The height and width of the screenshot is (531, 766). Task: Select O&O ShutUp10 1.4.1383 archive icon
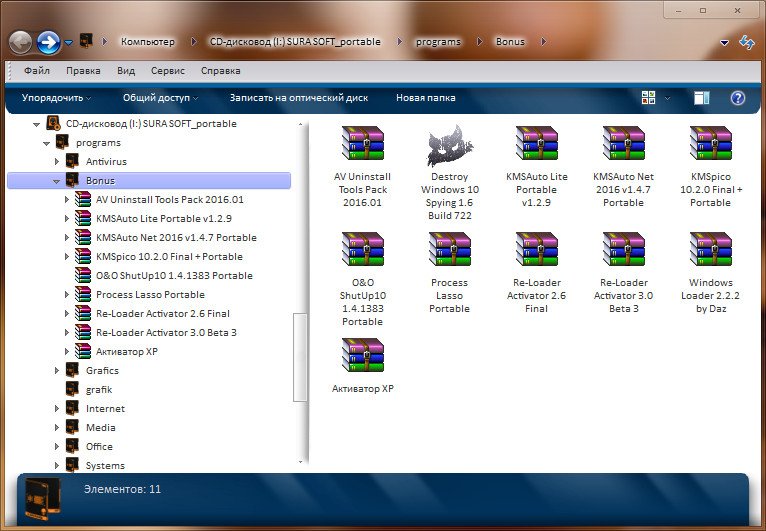pyautogui.click(x=362, y=249)
